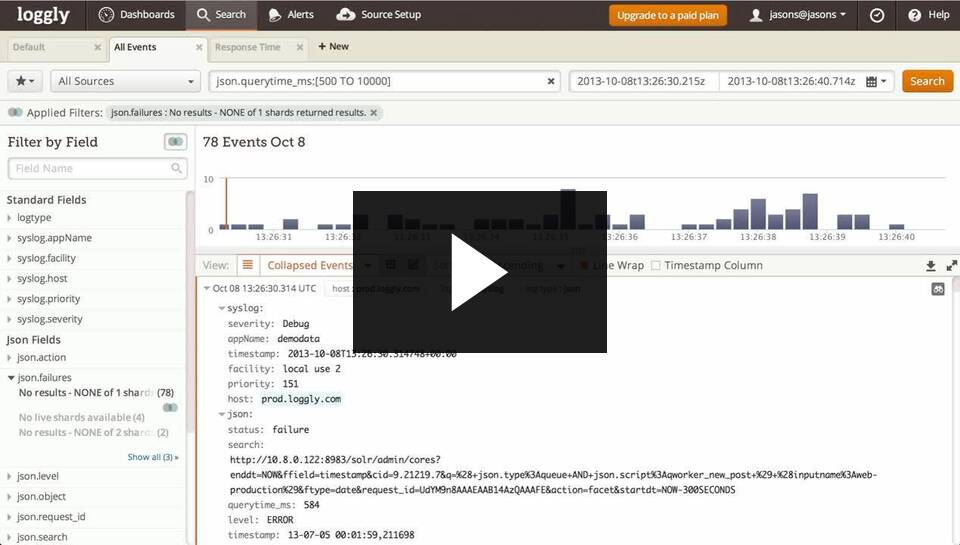Image resolution: width=960 pixels, height=545 pixels.
Task: Click the prod.loggly.com host value
Action: pos(301,399)
